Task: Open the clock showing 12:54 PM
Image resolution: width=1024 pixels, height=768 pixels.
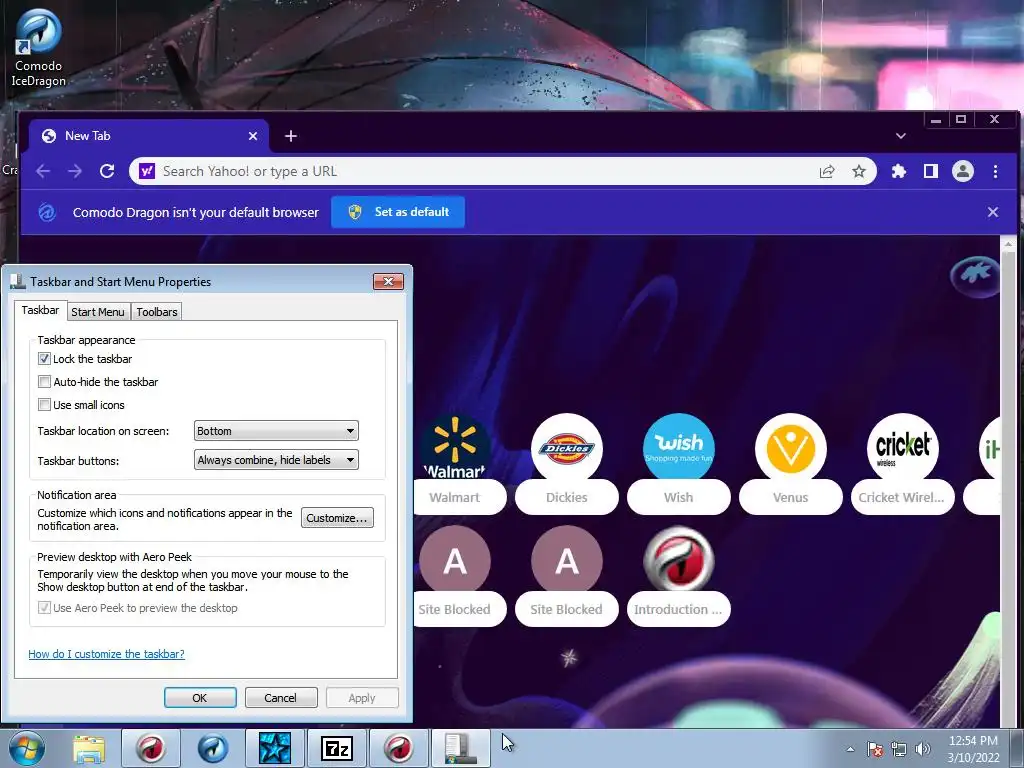Action: click(x=973, y=749)
